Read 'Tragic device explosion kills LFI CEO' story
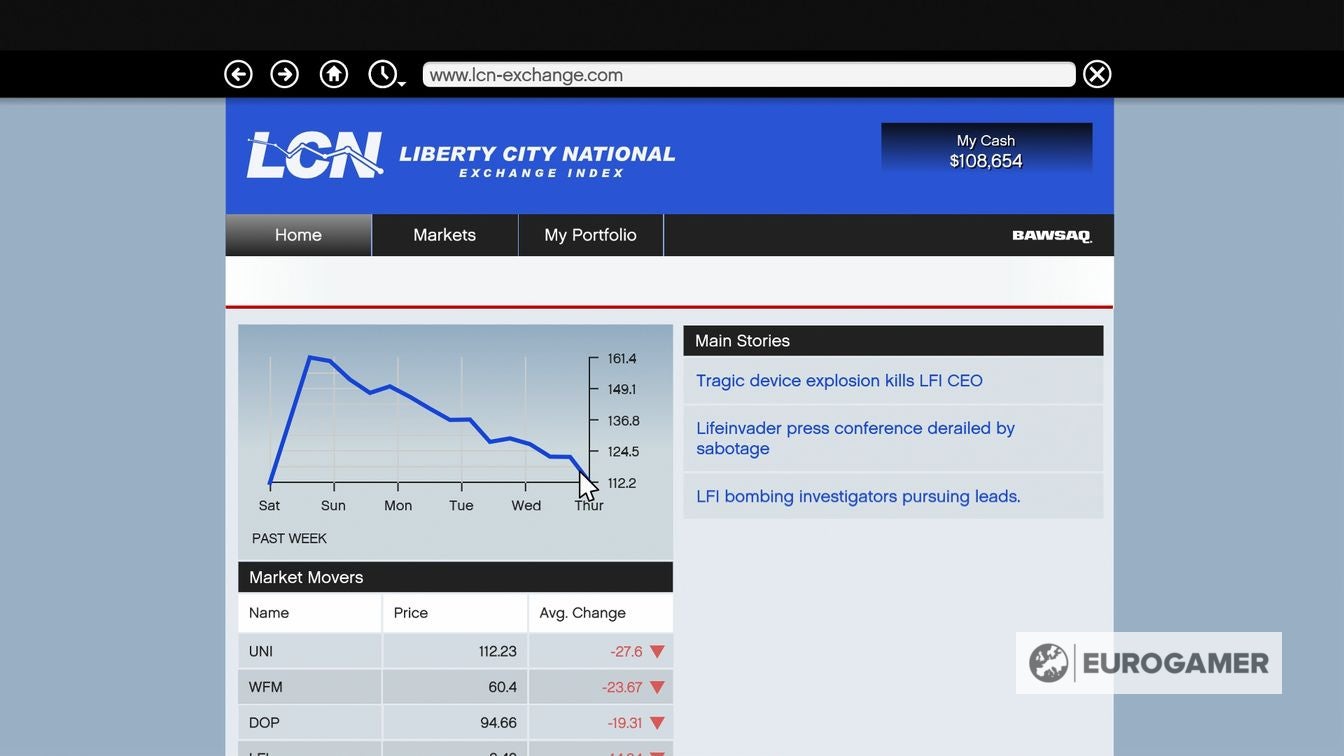 [839, 381]
